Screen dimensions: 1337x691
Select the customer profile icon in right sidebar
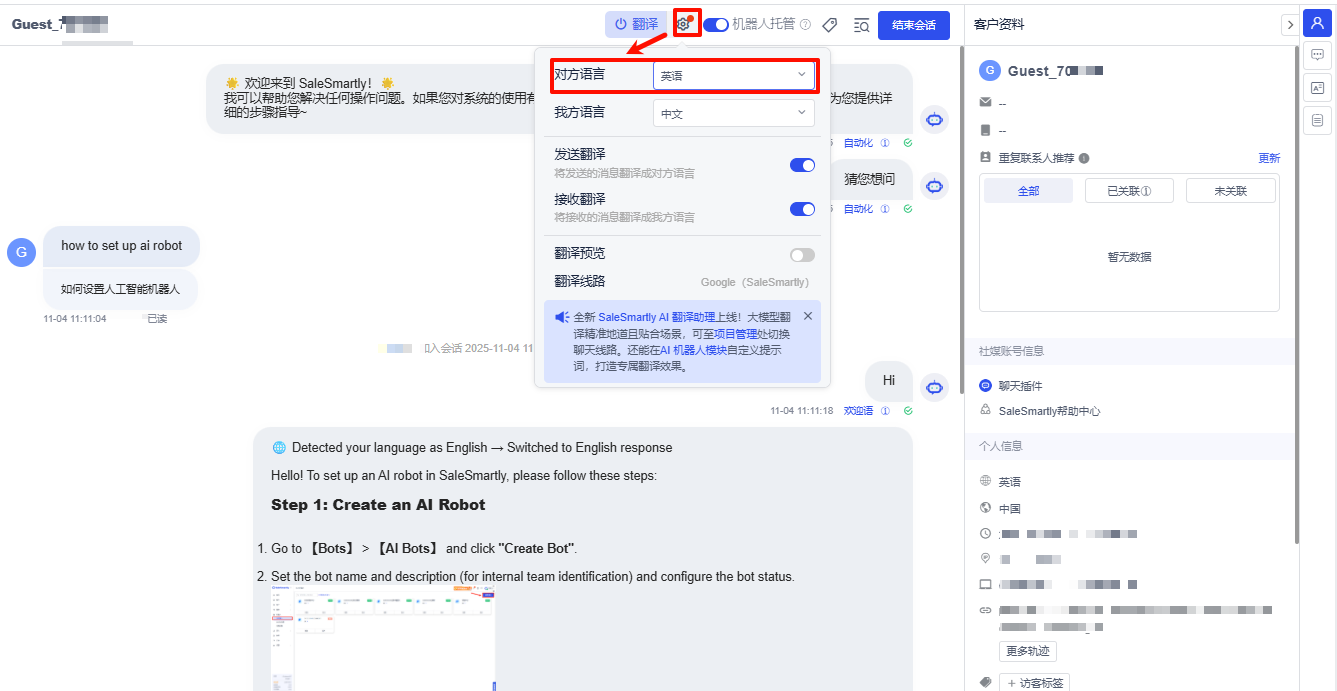pyautogui.click(x=1317, y=23)
